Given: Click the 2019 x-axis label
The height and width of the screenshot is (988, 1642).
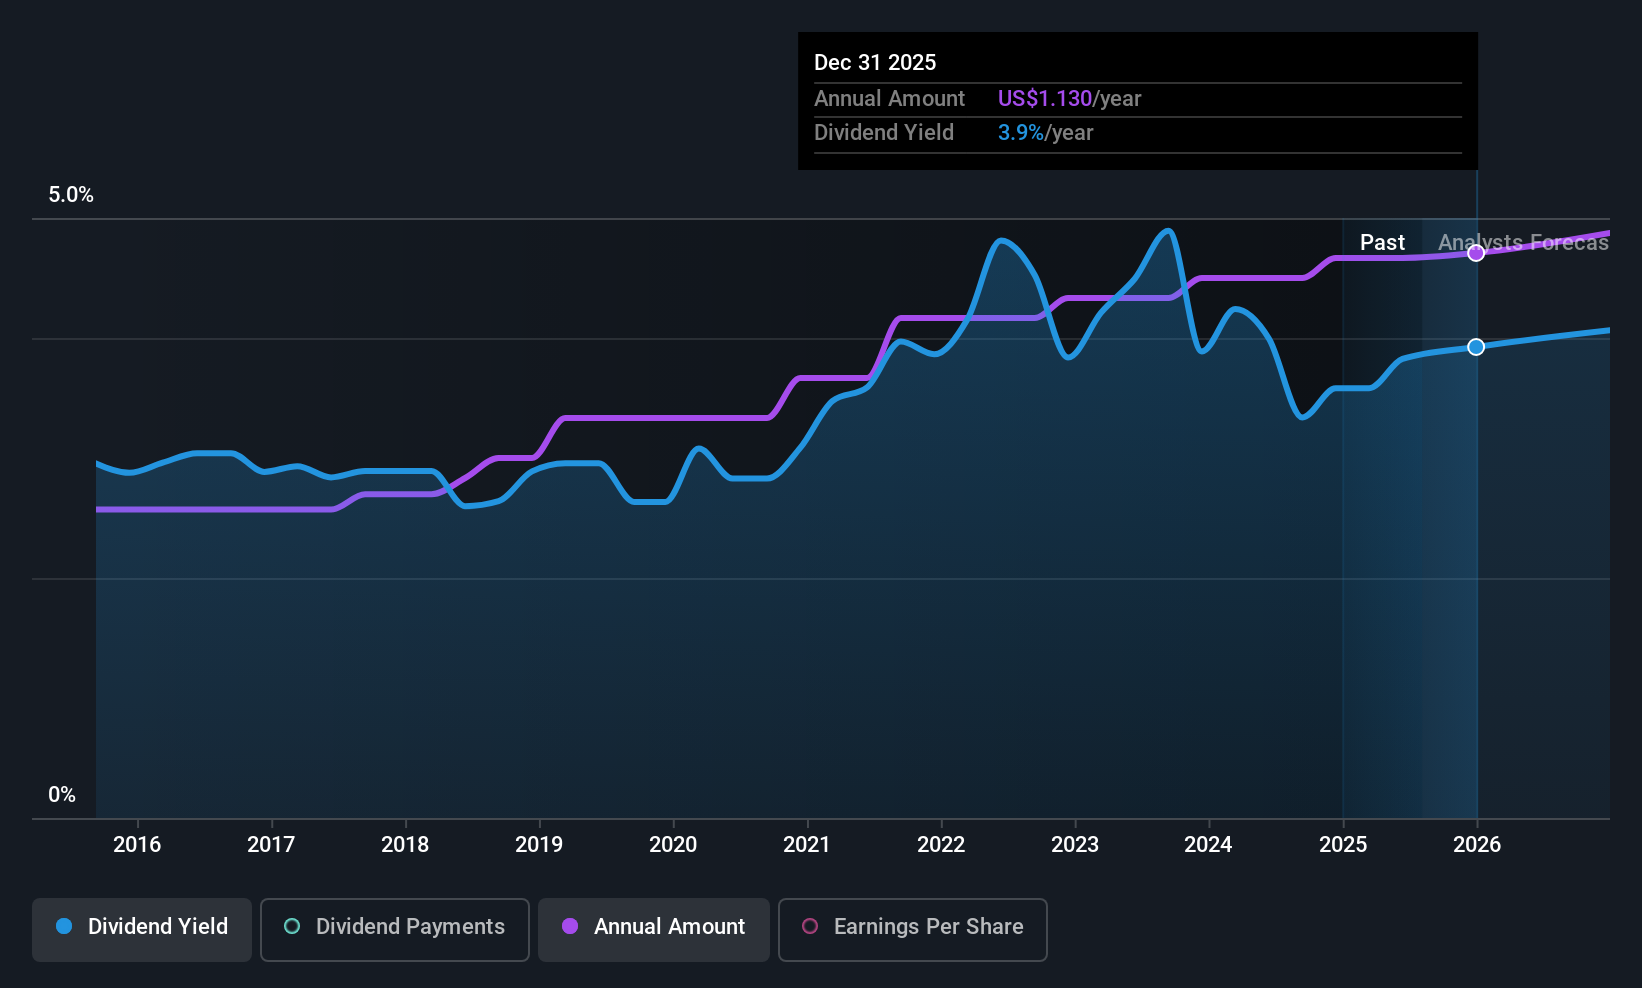Looking at the screenshot, I should pyautogui.click(x=539, y=844).
